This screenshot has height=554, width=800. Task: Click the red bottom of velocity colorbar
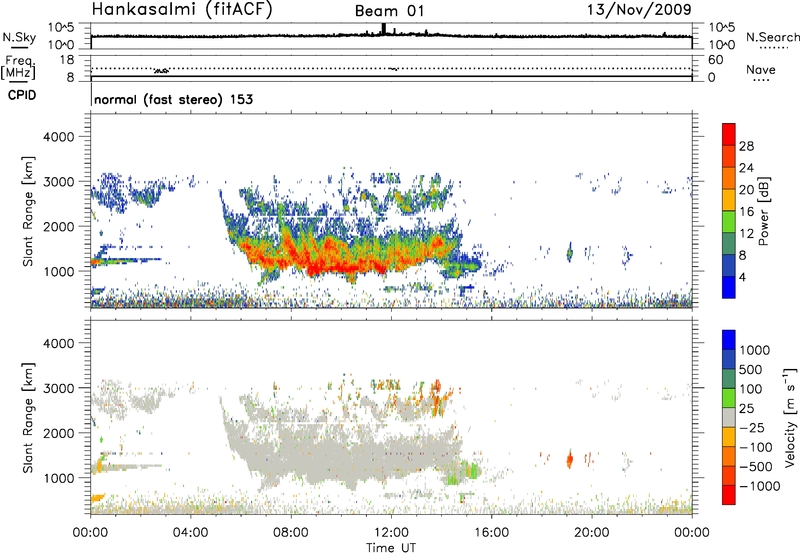tap(729, 495)
